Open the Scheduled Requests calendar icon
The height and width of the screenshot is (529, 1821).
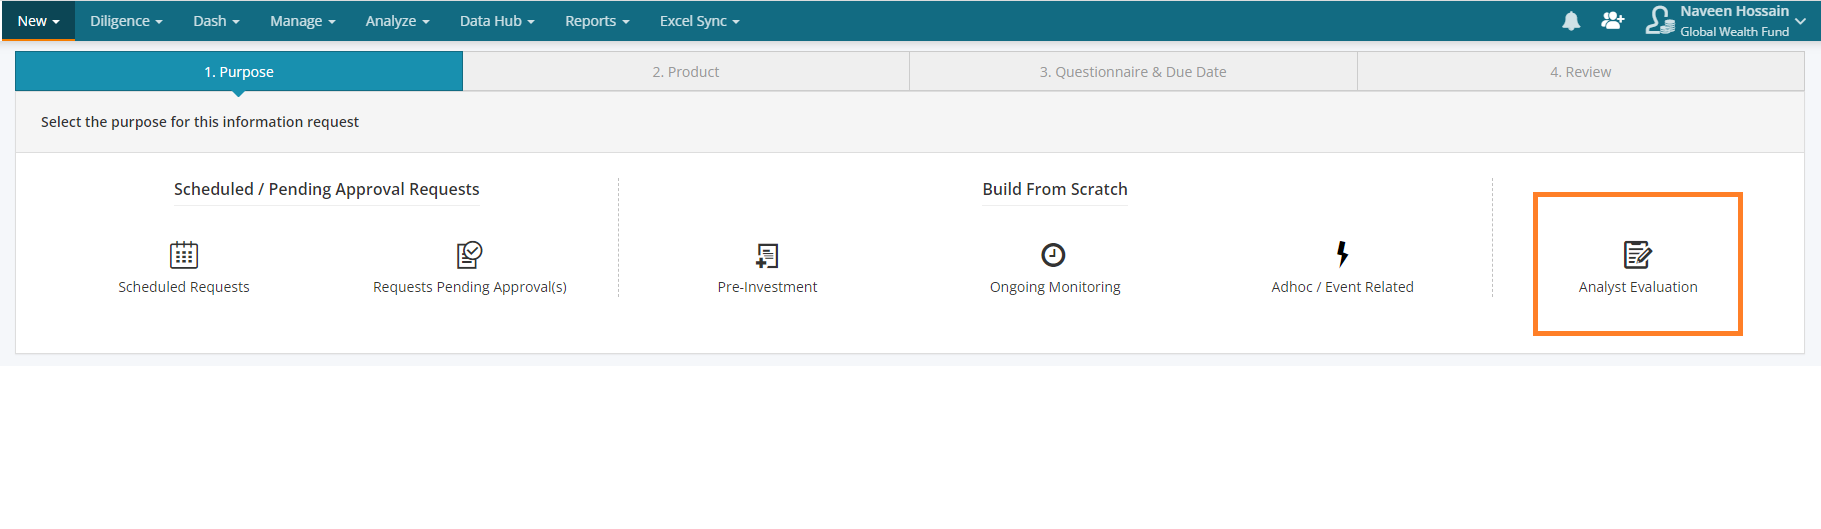184,255
